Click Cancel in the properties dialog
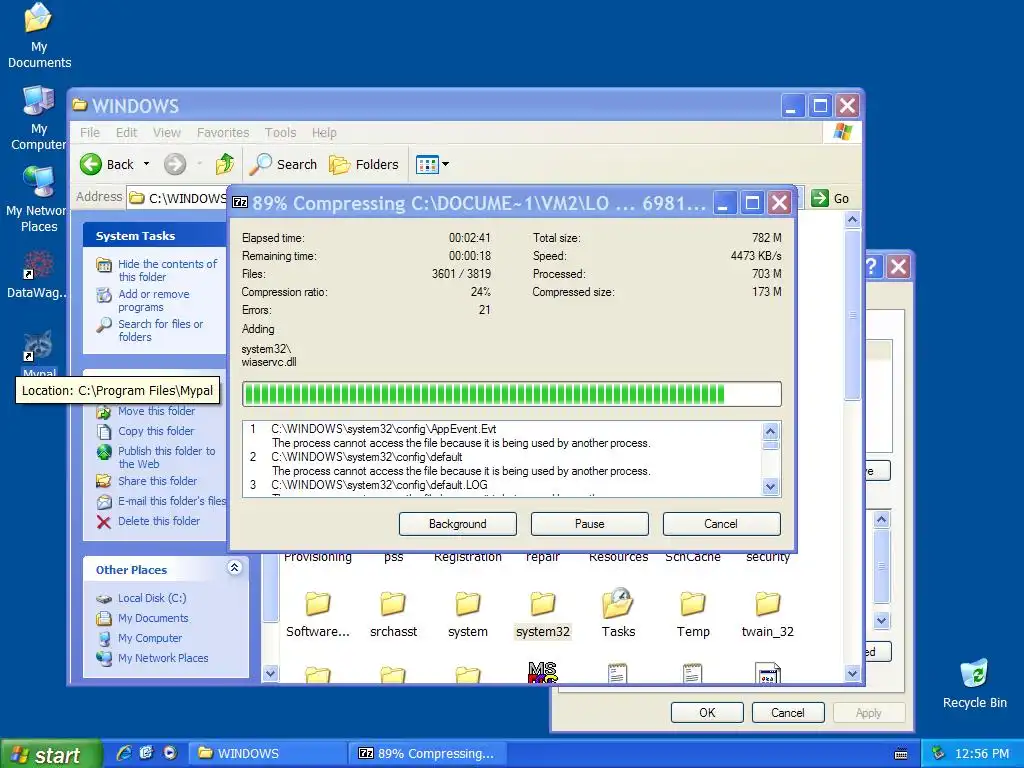The image size is (1024, 768). click(x=788, y=712)
